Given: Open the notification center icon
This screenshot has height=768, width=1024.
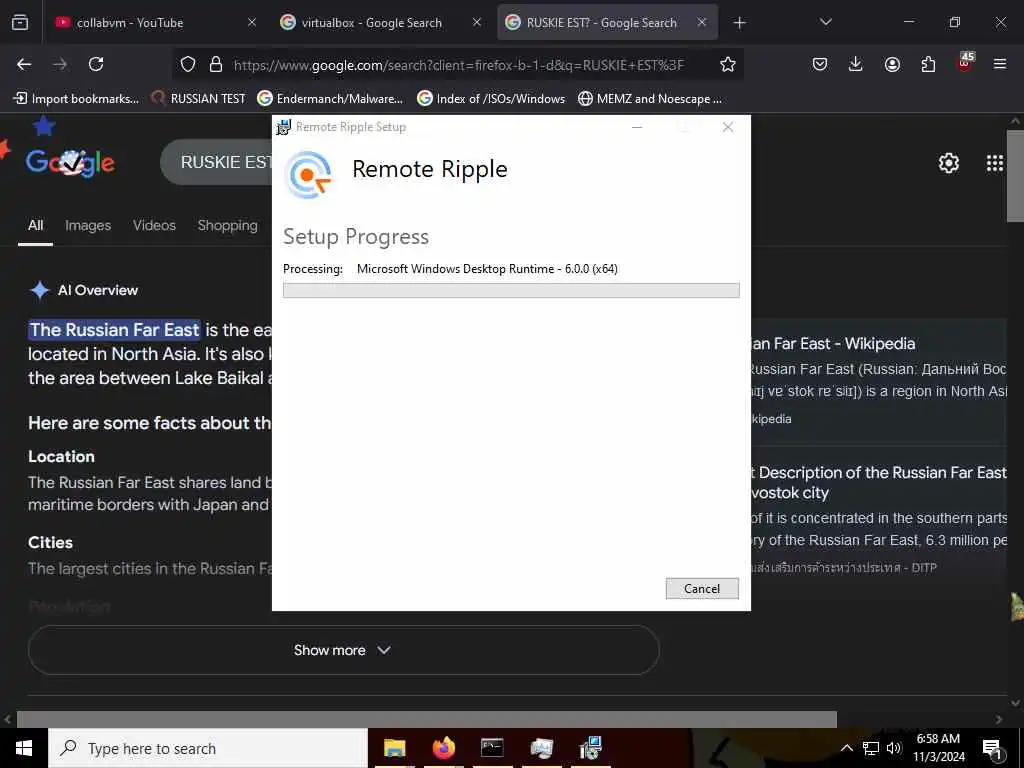Looking at the screenshot, I should tap(992, 749).
